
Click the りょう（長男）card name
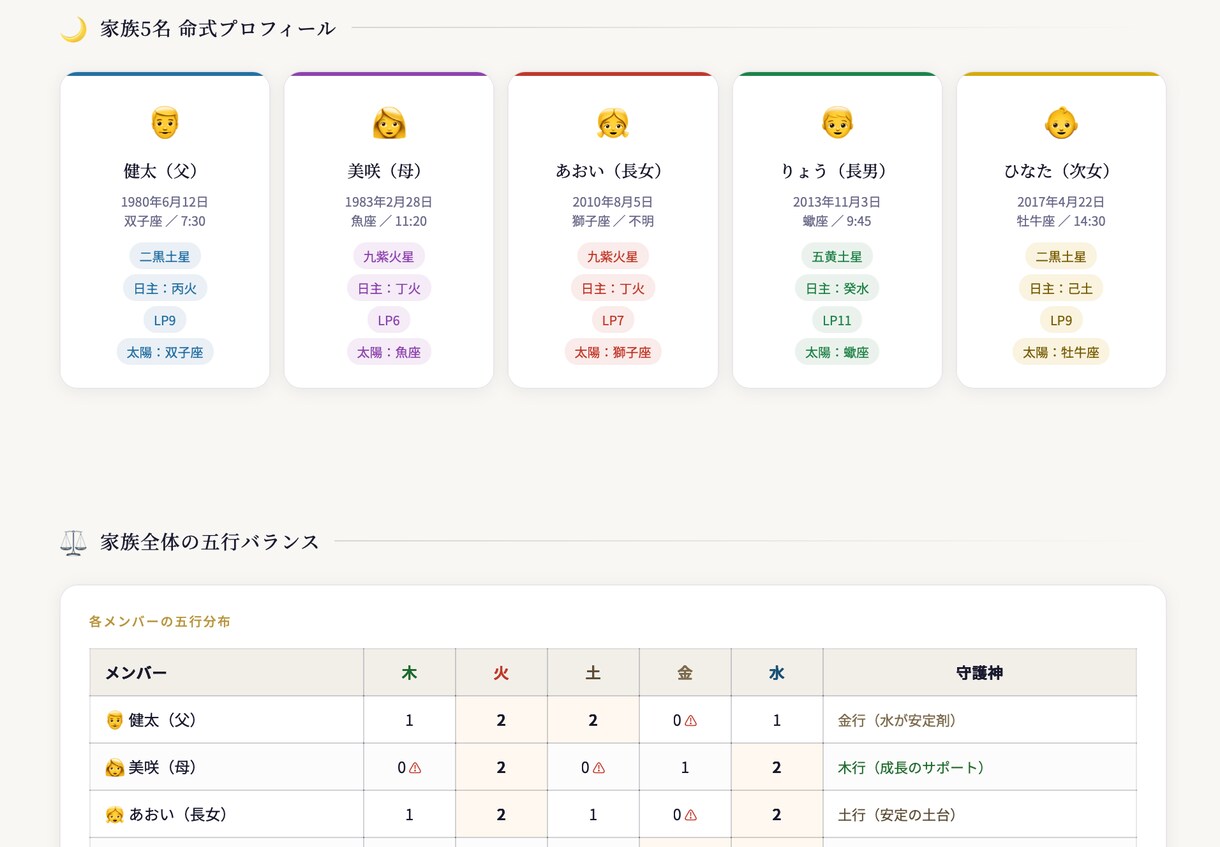coord(837,171)
